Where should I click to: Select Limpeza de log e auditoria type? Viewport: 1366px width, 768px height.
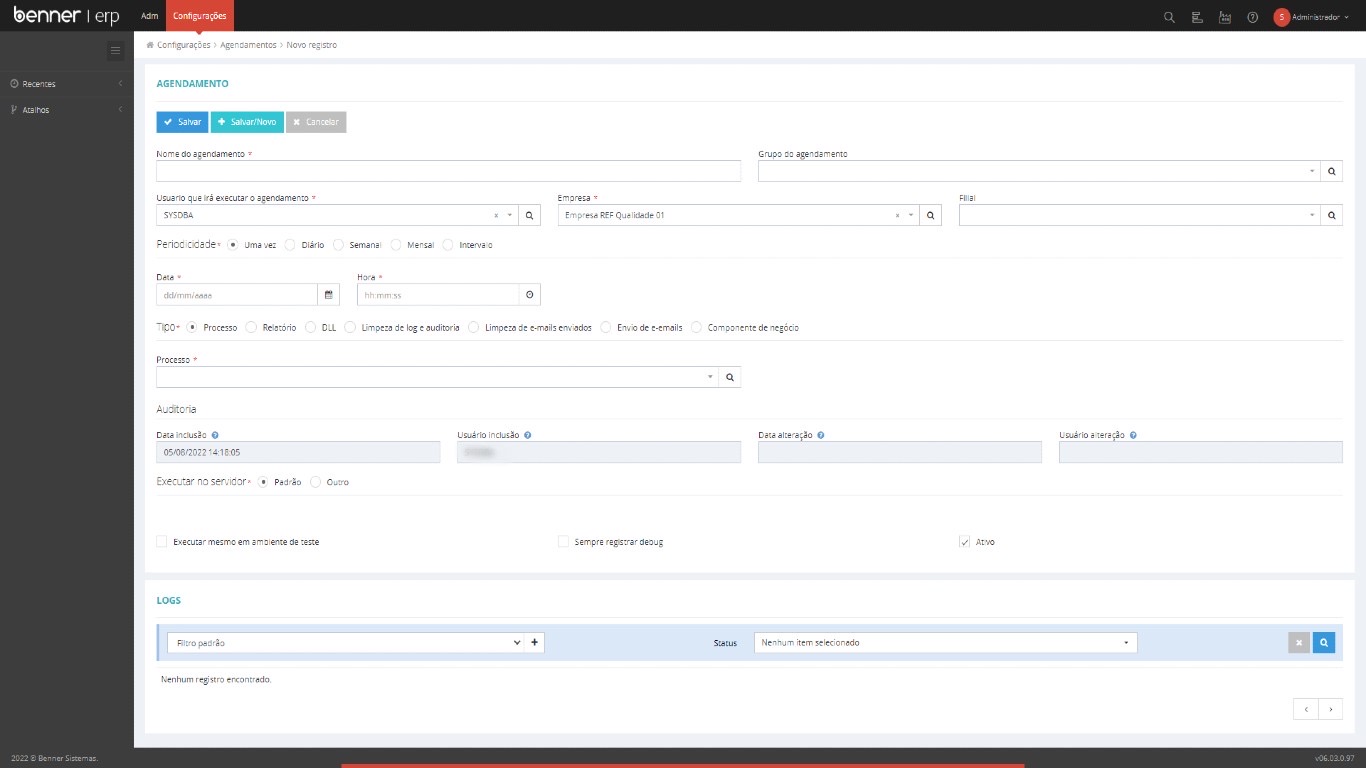coord(350,327)
